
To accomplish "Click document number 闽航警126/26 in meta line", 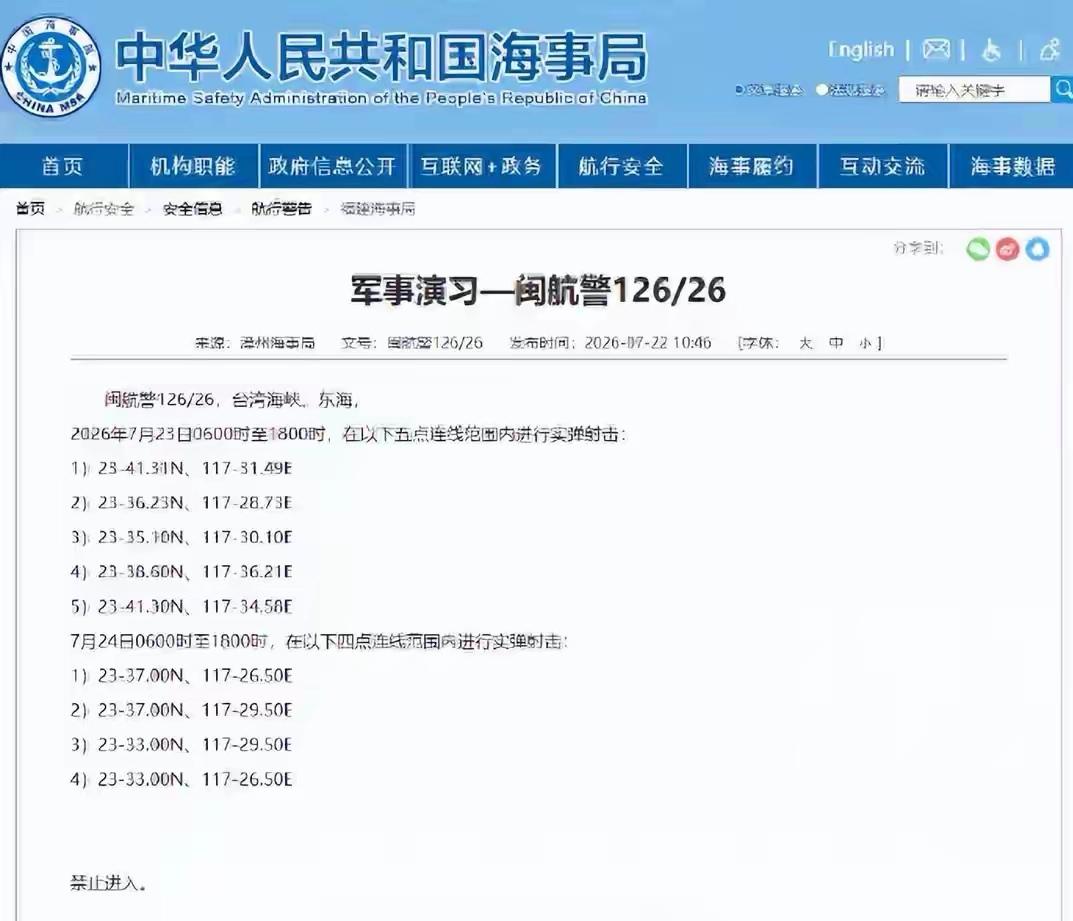I will tap(435, 343).
